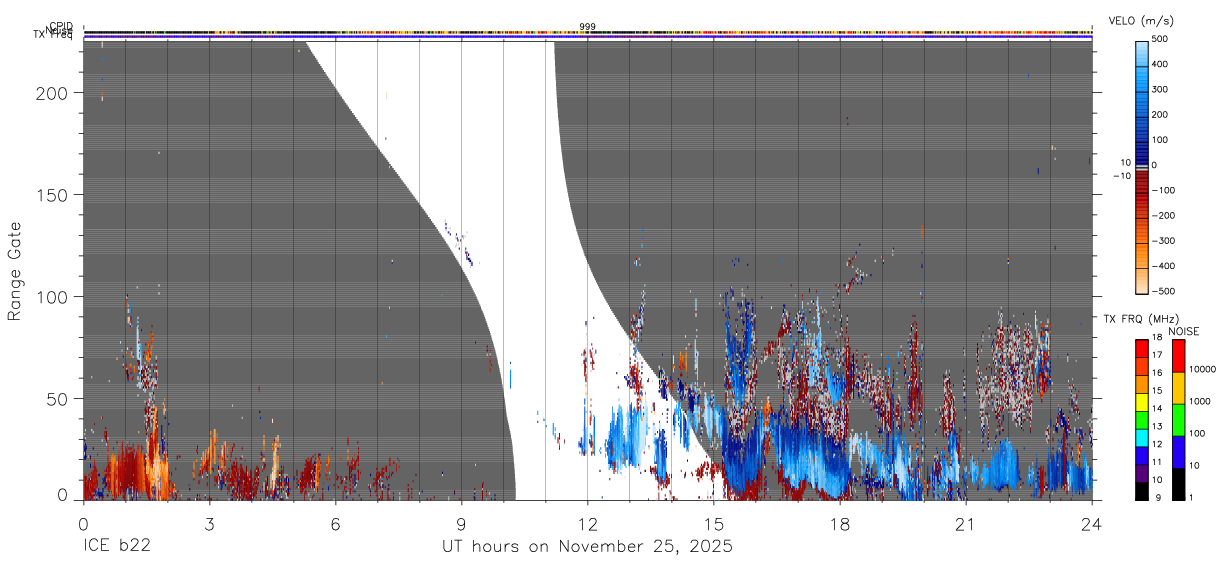Click the 12 hour tick label on time axis

(x=587, y=523)
